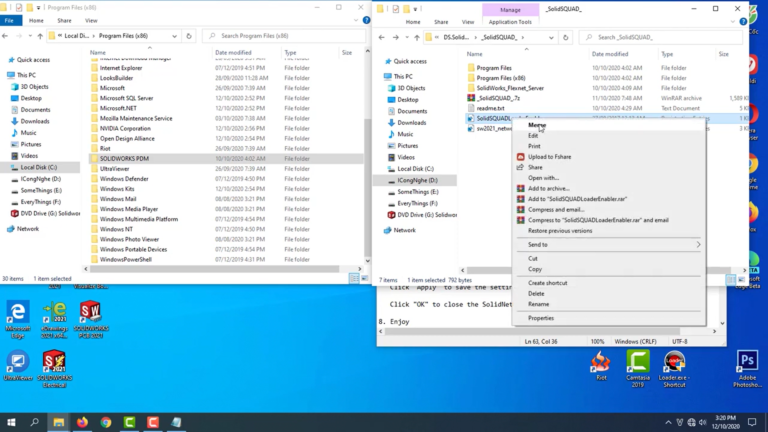Open action center notification icon
The width and height of the screenshot is (768, 432).
point(752,422)
